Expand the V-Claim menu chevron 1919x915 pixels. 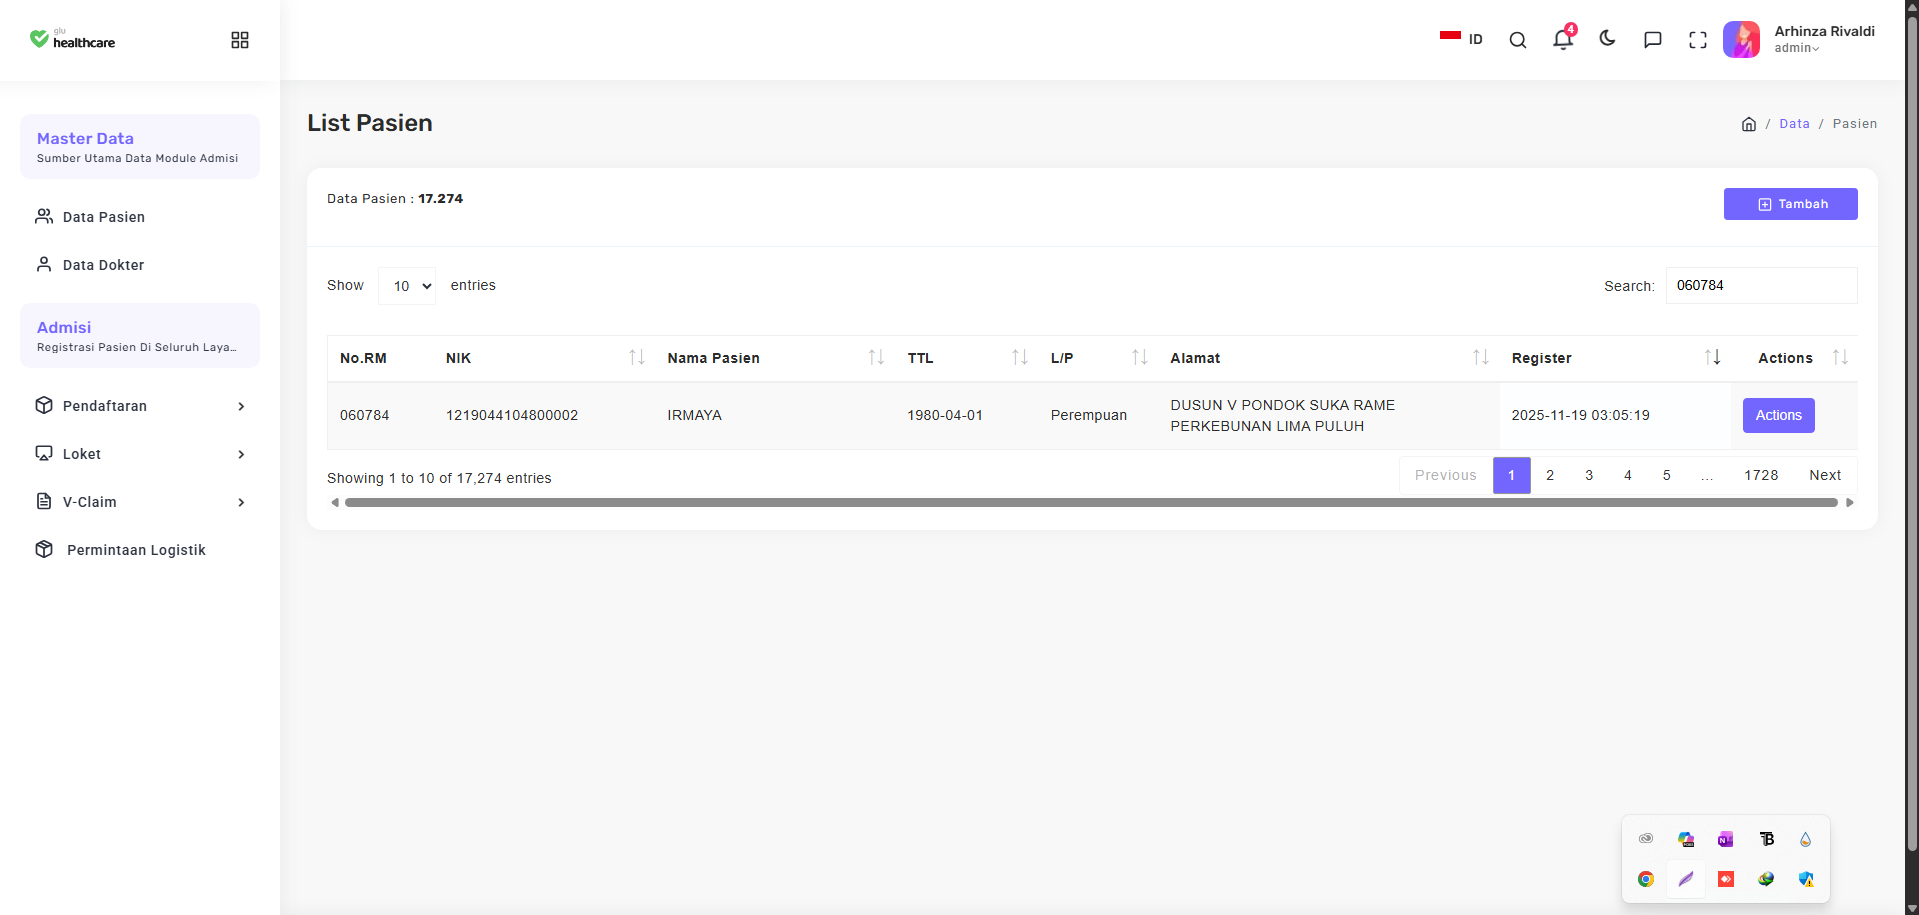click(241, 502)
